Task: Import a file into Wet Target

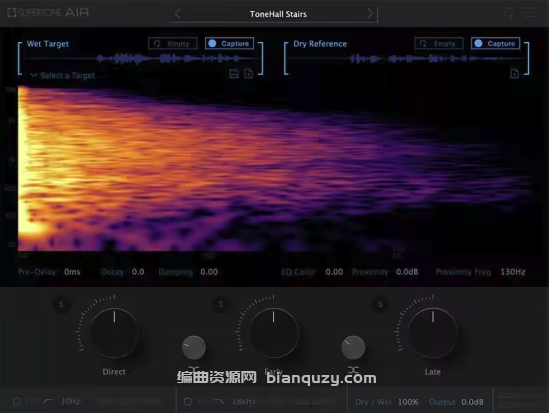Action: 248,74
